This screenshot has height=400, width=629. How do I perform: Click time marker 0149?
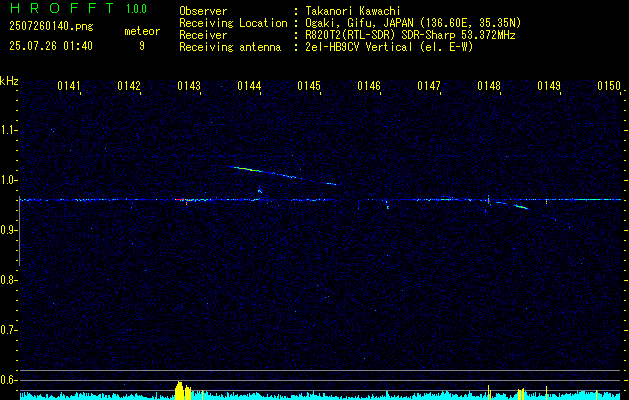tap(549, 86)
